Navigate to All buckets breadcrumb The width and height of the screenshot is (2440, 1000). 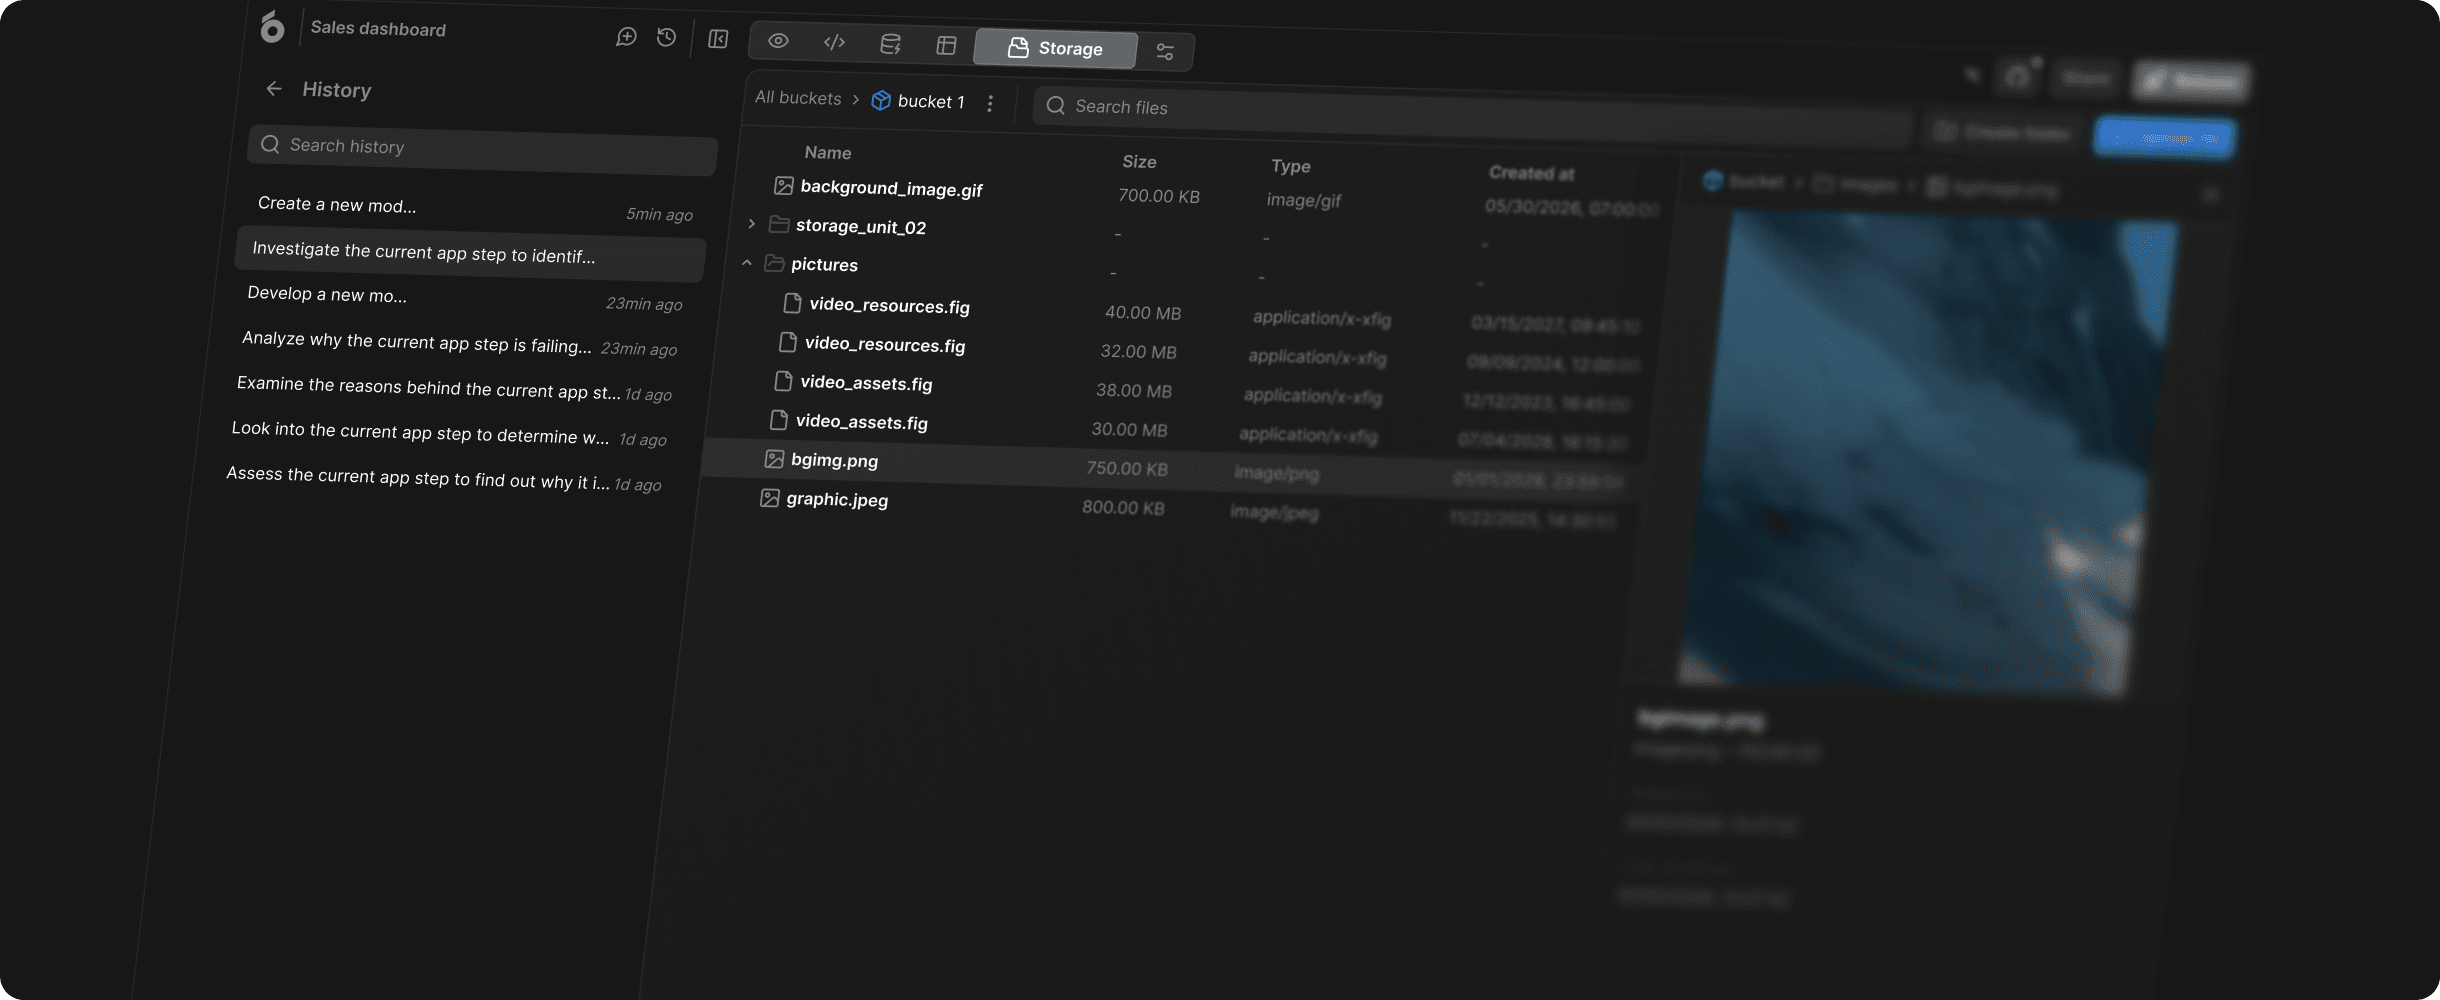click(798, 98)
